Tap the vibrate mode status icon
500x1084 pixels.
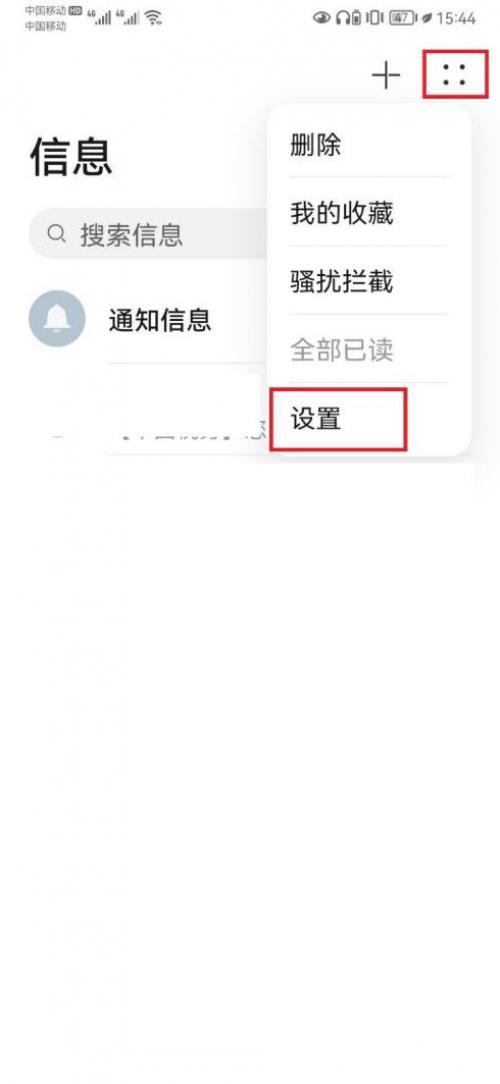click(374, 18)
